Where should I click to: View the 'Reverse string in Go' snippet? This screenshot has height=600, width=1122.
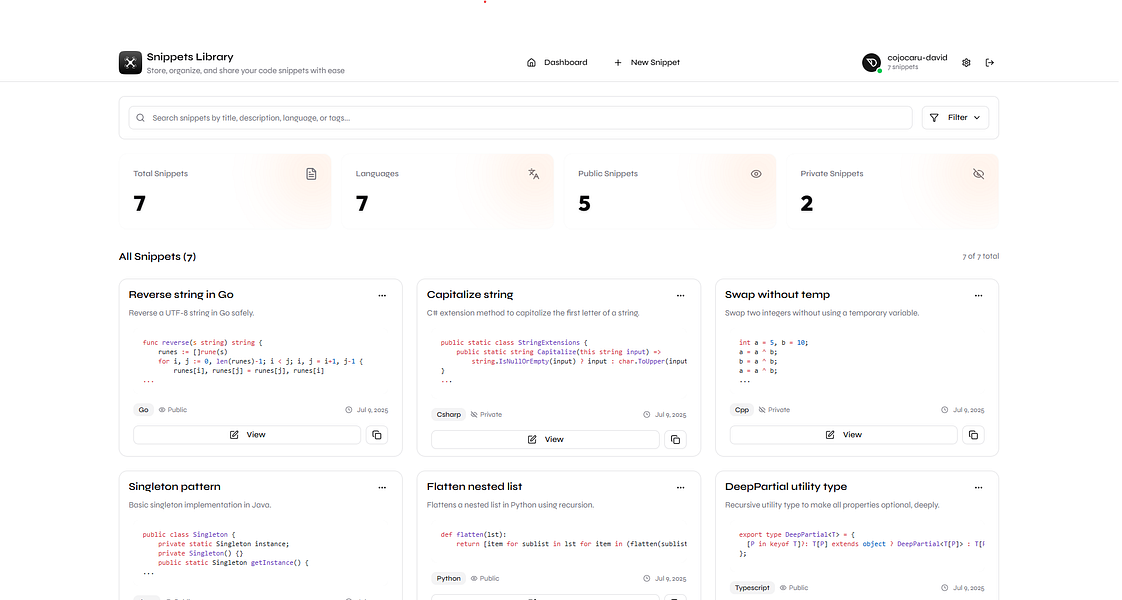[x=246, y=435]
